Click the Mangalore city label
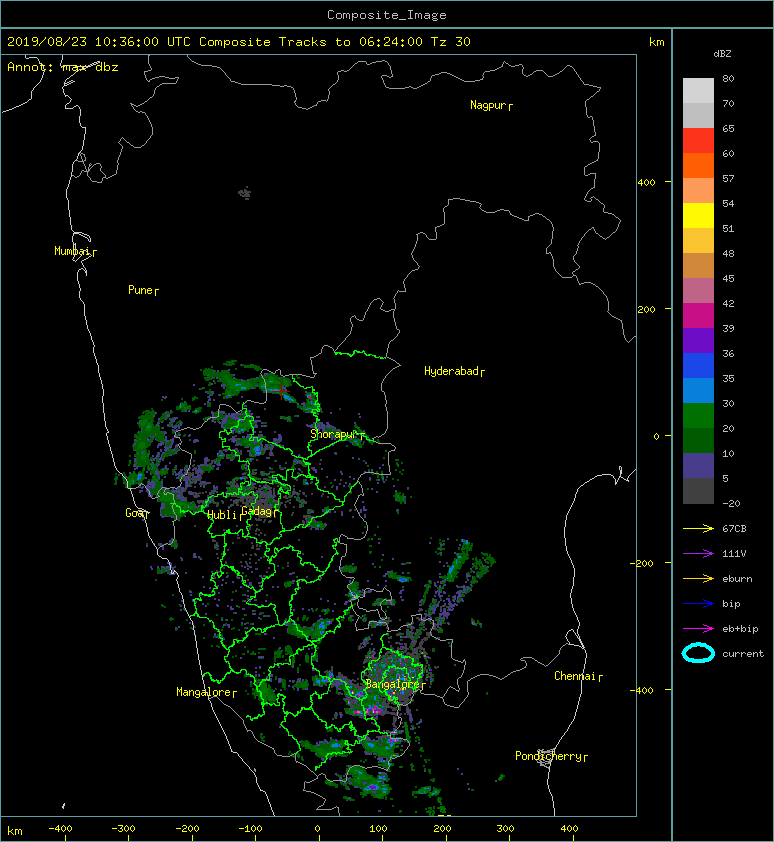The image size is (774, 842). (x=206, y=693)
